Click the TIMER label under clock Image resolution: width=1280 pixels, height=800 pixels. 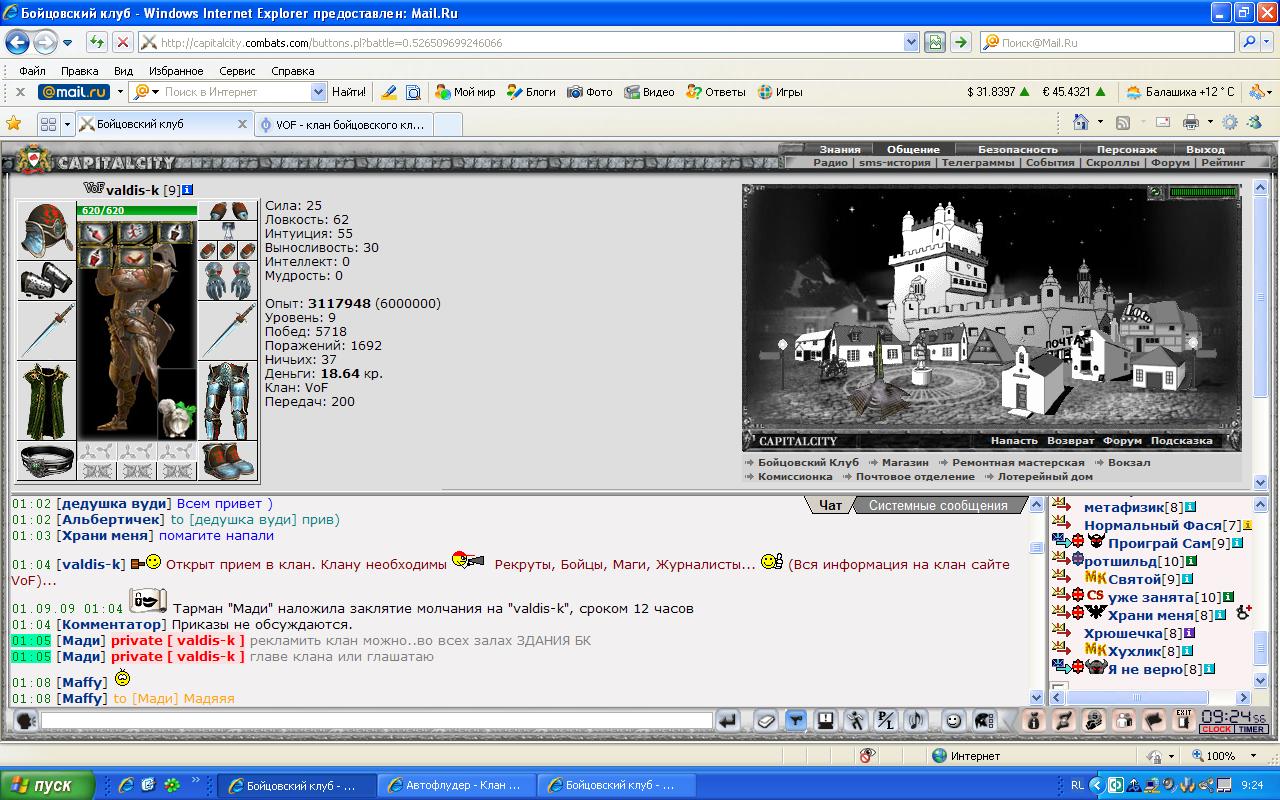1251,730
